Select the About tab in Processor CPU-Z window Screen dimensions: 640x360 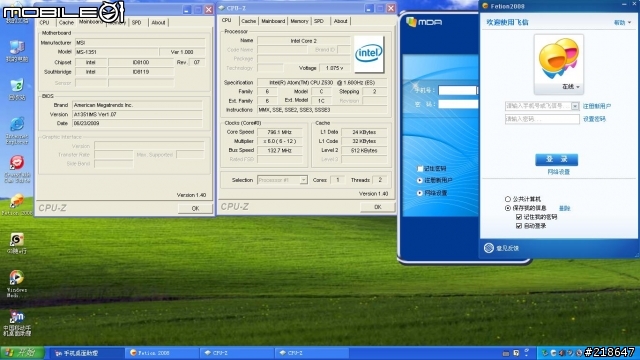click(x=340, y=21)
